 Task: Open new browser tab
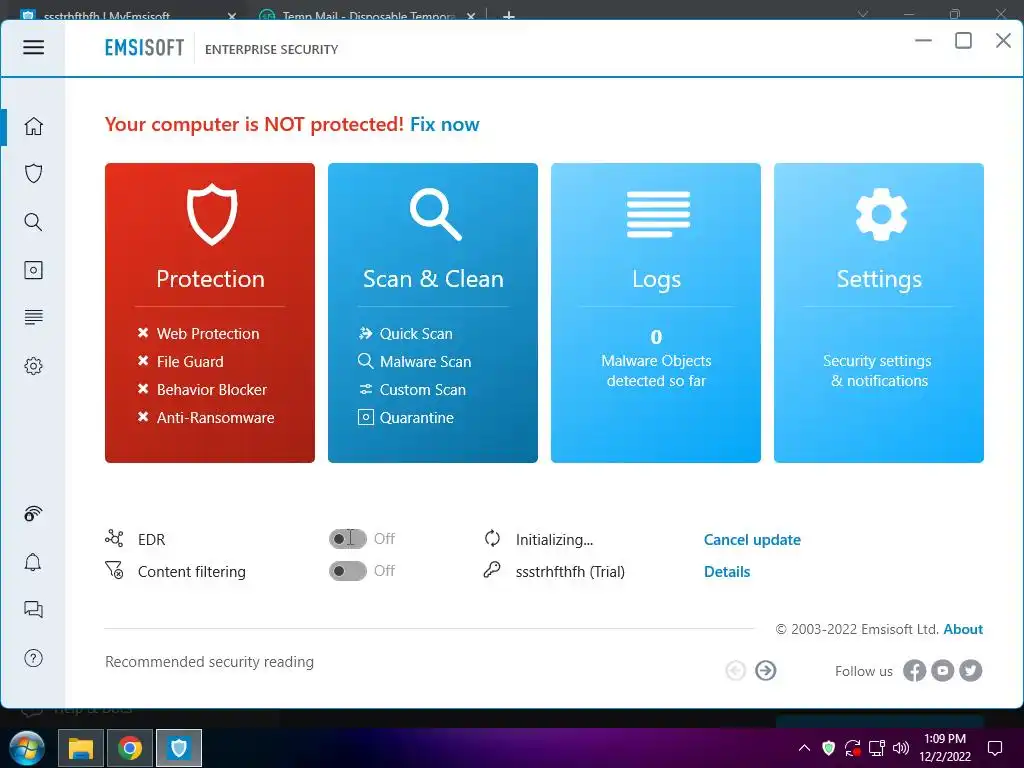pyautogui.click(x=509, y=15)
